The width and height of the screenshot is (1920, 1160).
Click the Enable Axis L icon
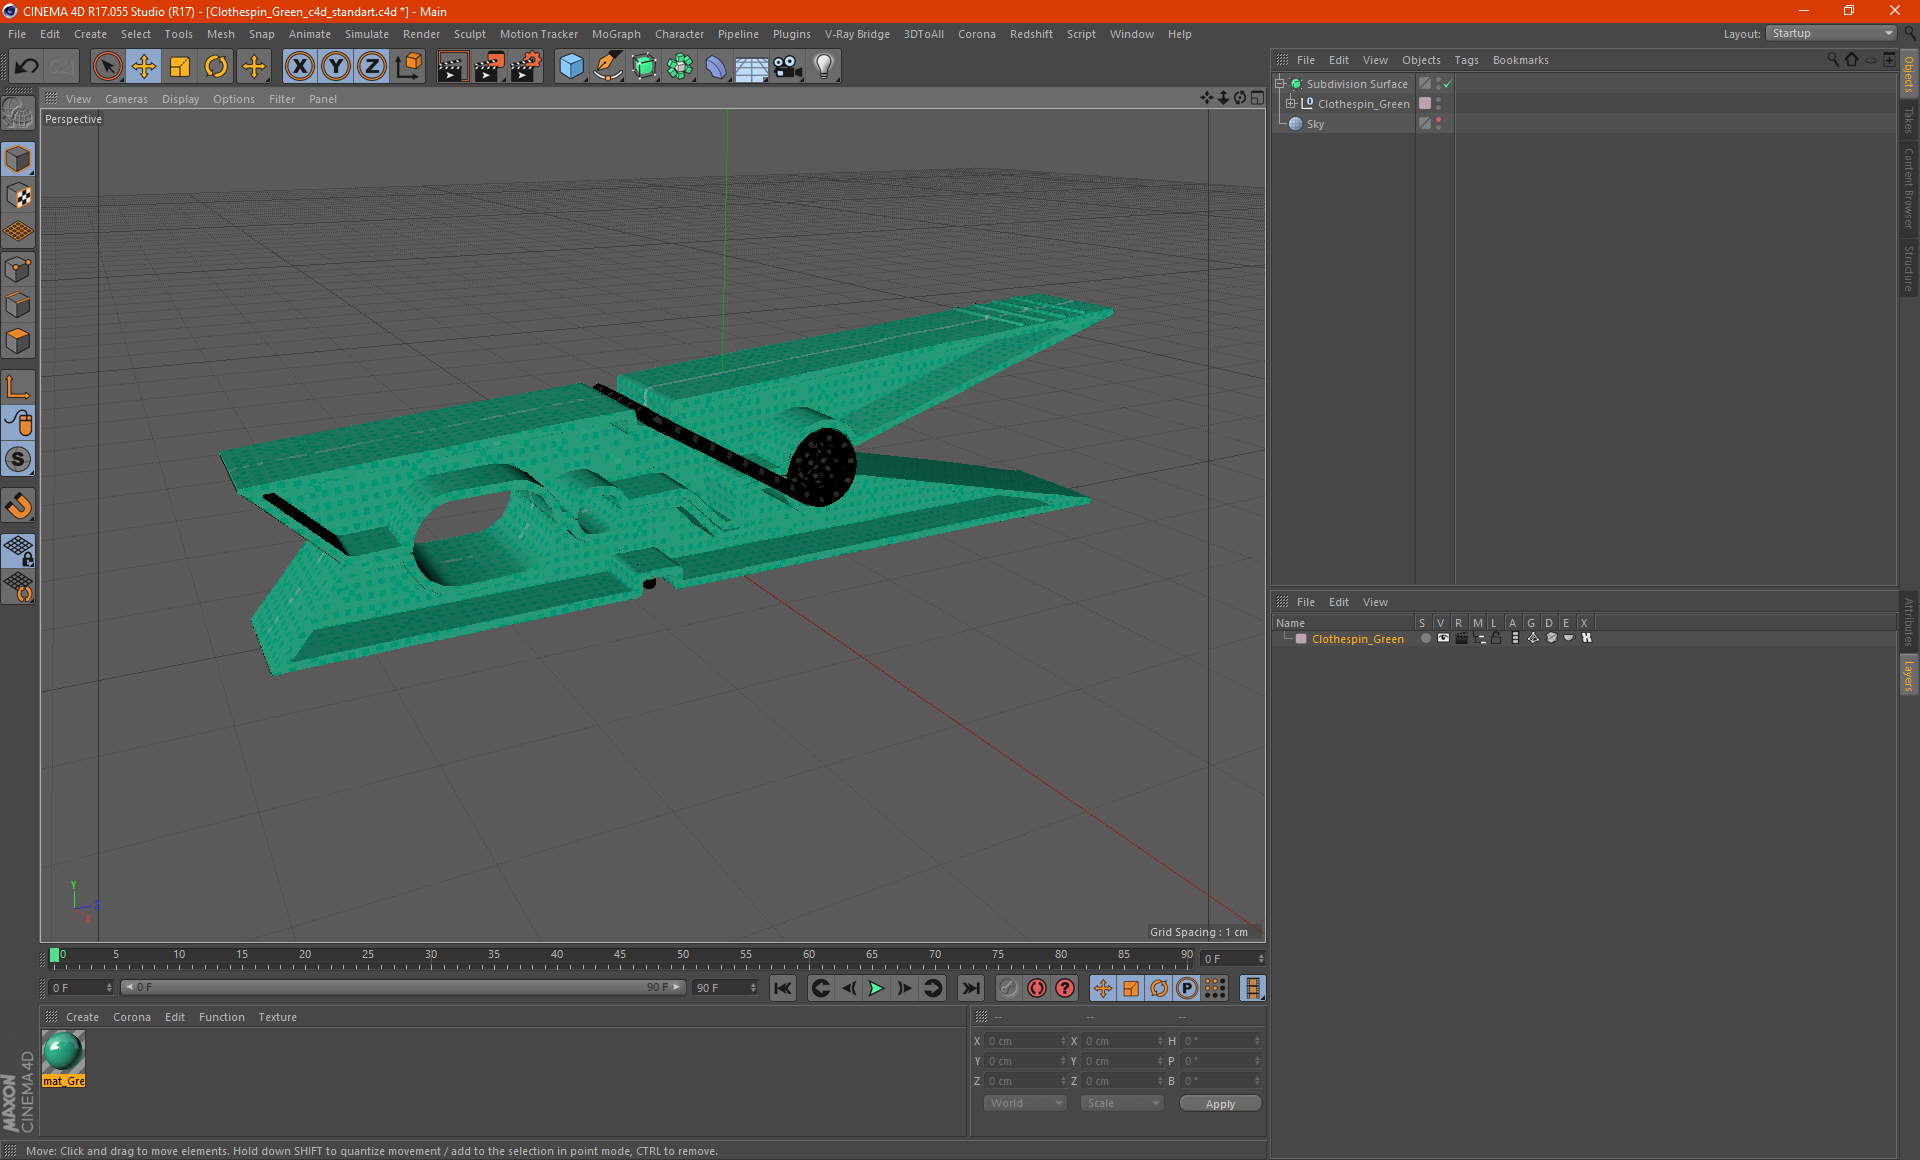[19, 387]
